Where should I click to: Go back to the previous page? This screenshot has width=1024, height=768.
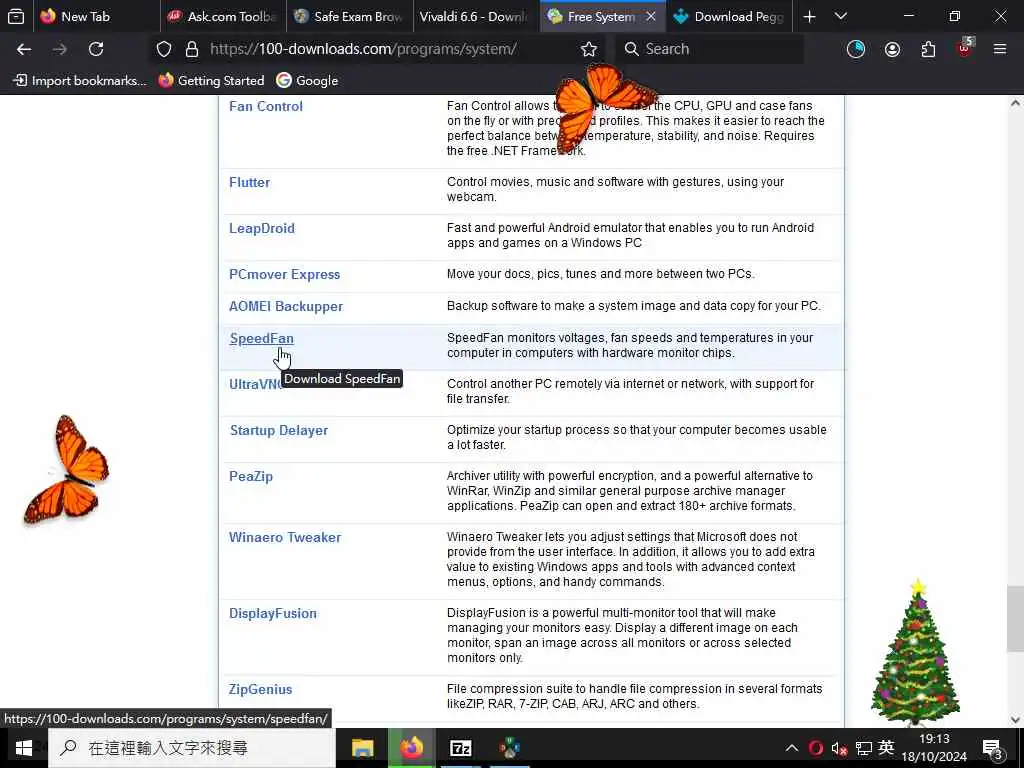click(x=24, y=49)
